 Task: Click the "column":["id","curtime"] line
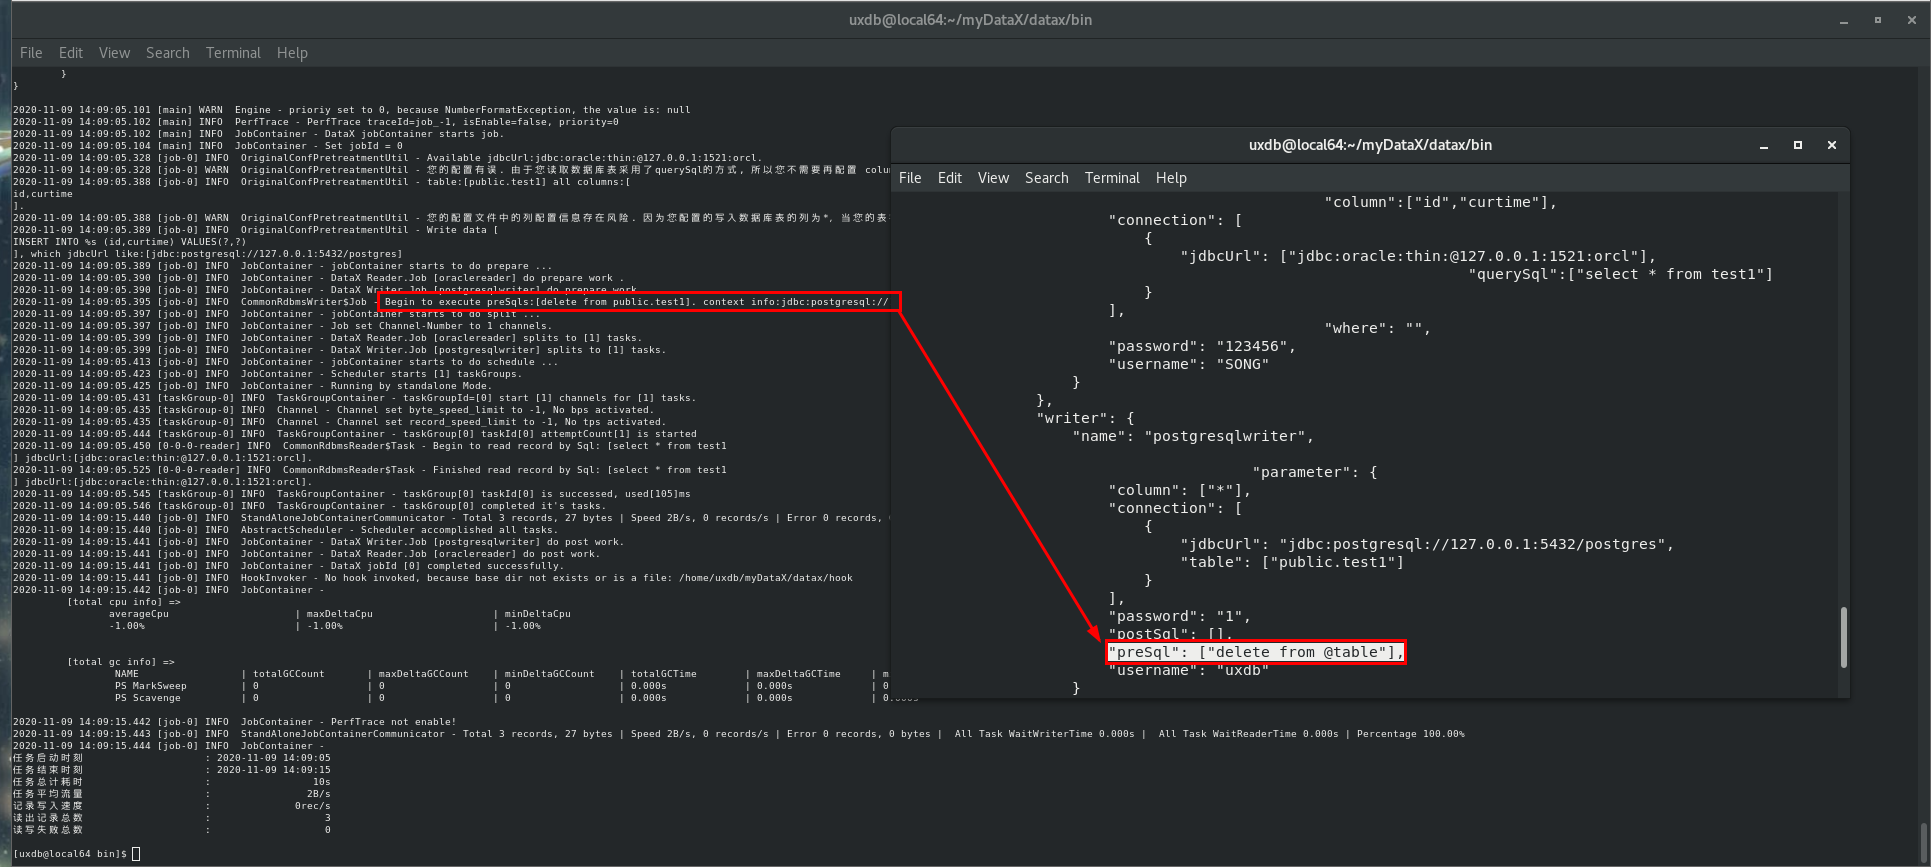point(1441,202)
